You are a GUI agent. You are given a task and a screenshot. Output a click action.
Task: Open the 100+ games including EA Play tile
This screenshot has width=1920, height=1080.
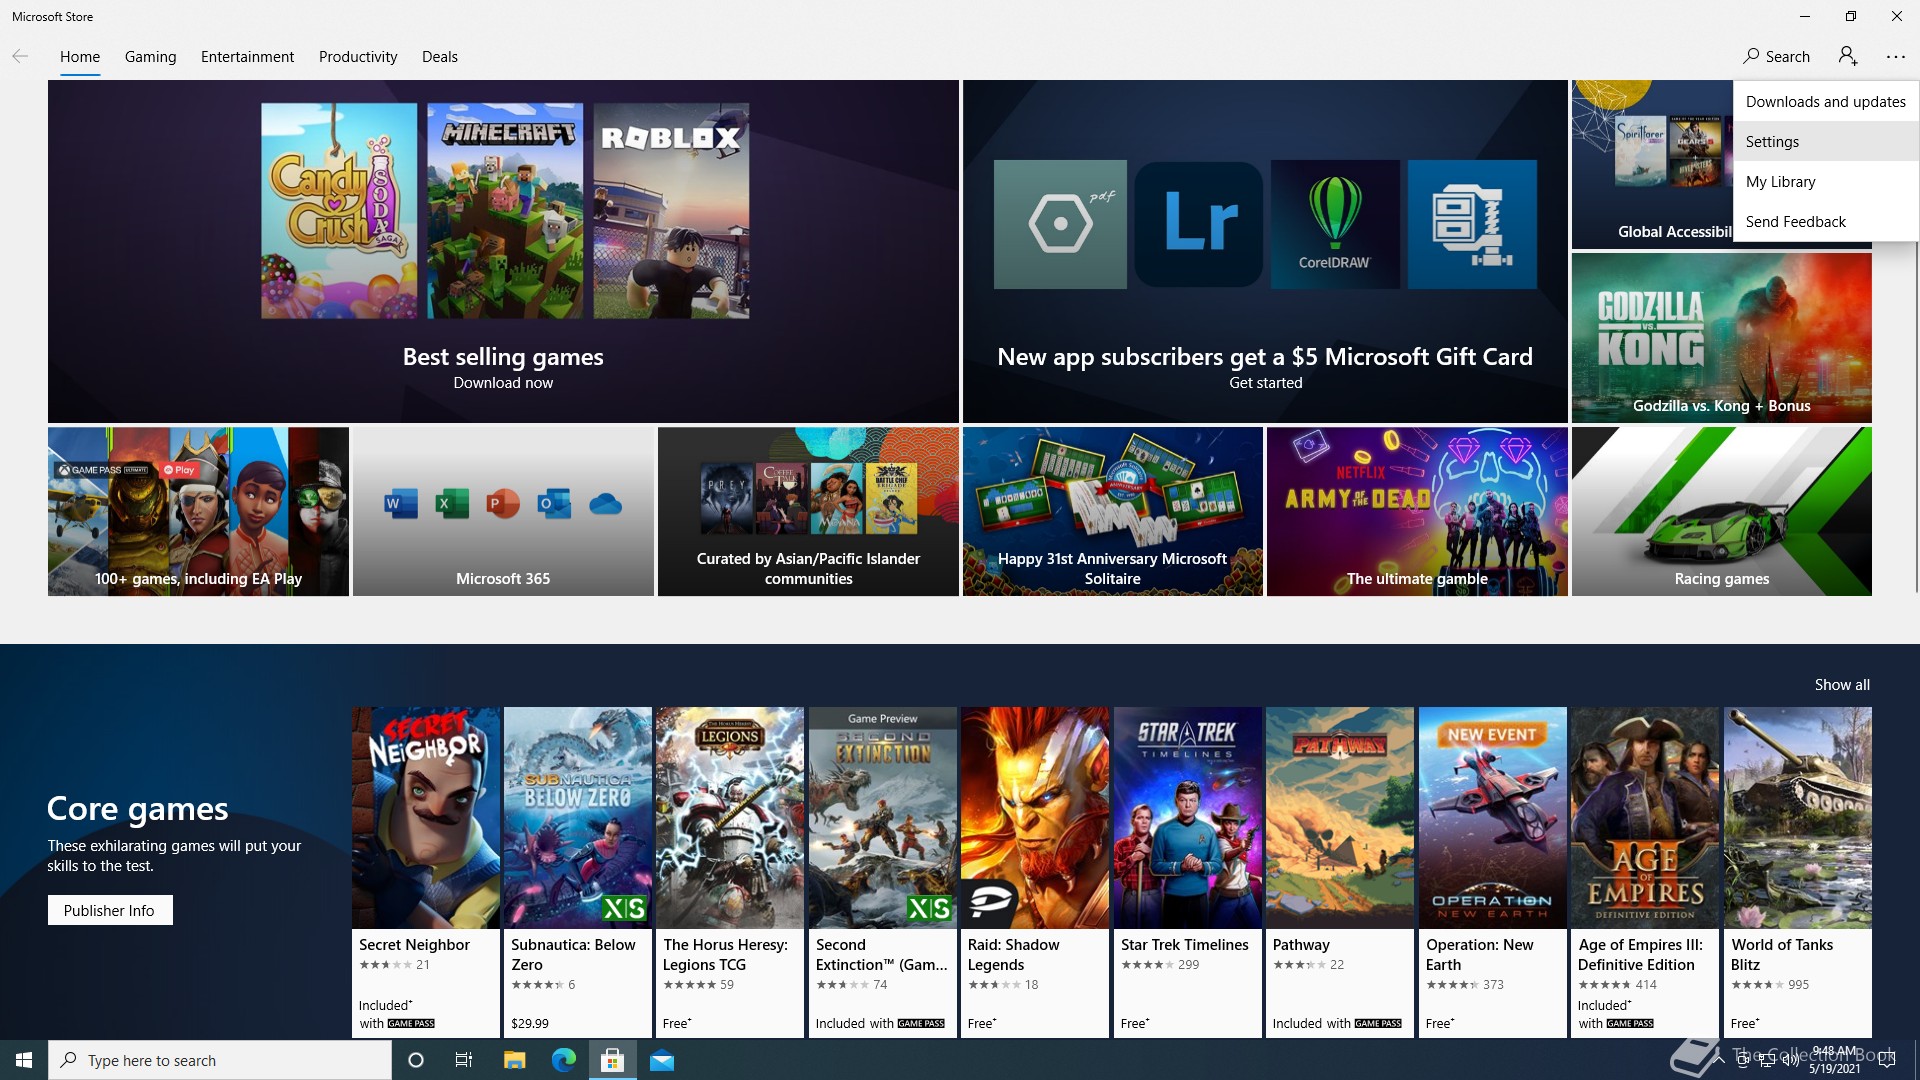click(x=198, y=511)
